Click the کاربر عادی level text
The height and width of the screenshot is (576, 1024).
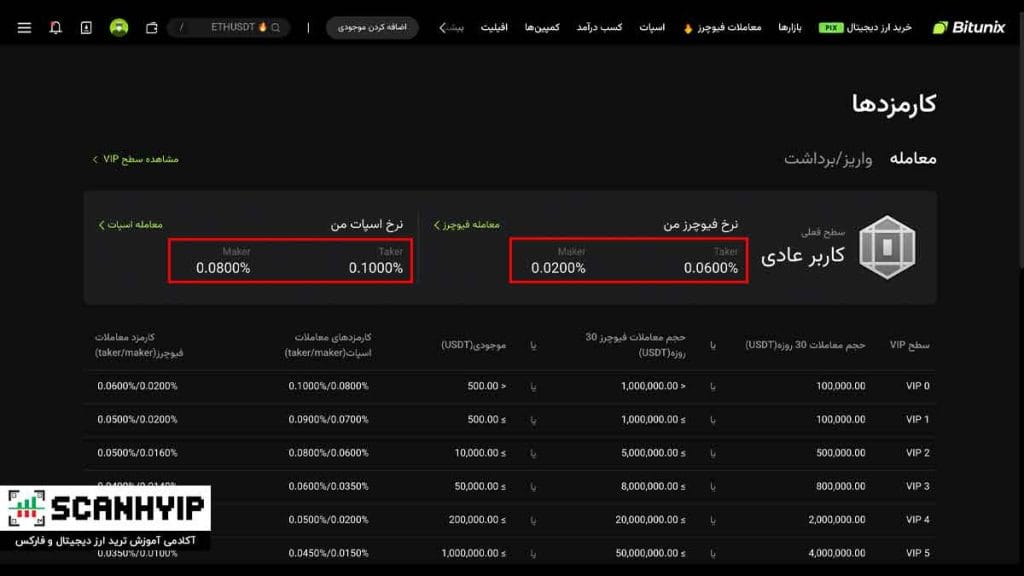coord(803,255)
